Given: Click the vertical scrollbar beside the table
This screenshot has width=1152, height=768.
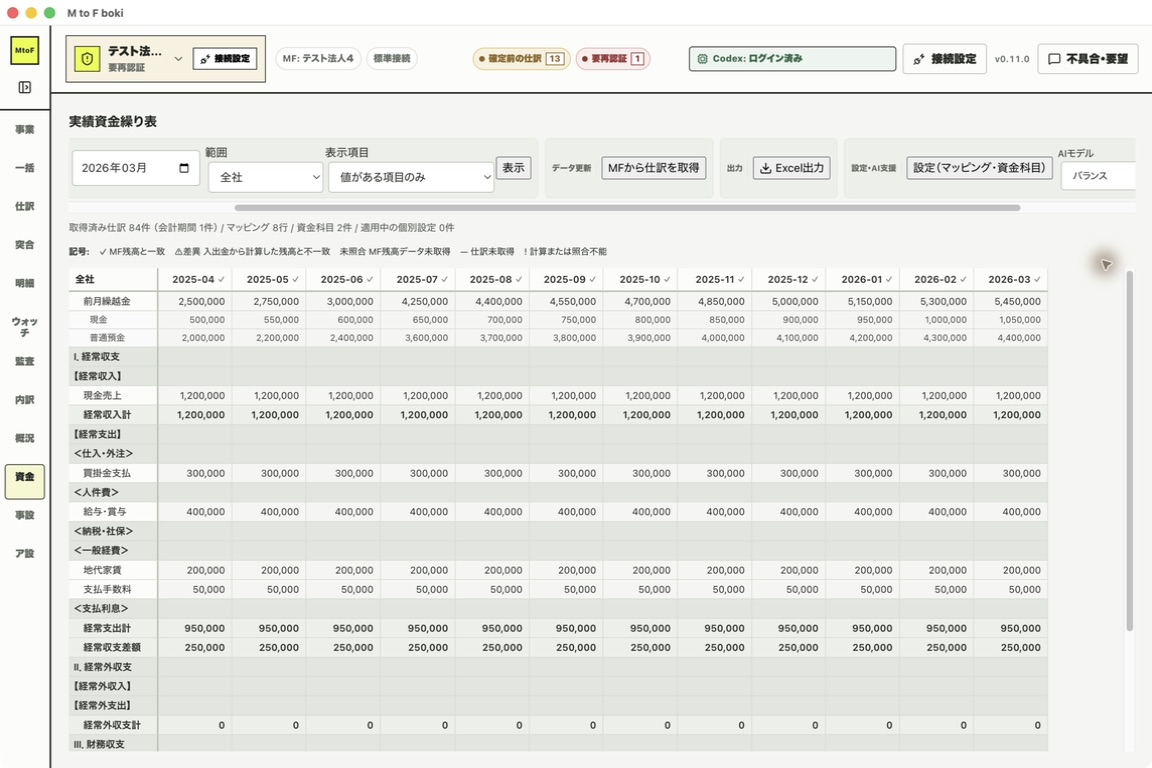Looking at the screenshot, I should point(1129,451).
